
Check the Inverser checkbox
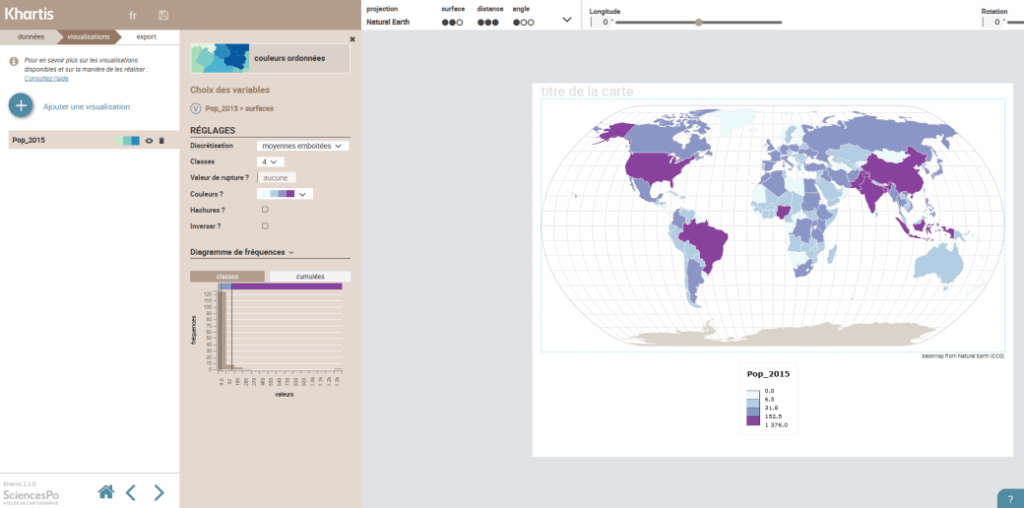pos(265,226)
